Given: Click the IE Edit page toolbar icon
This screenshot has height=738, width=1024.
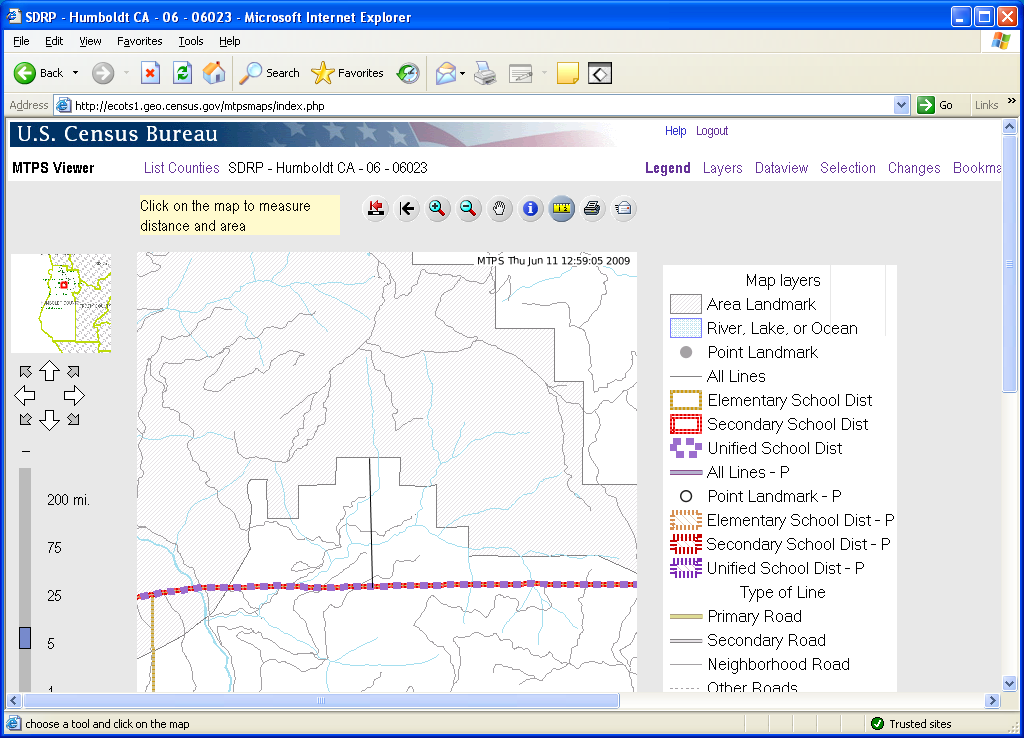Looking at the screenshot, I should pos(521,73).
